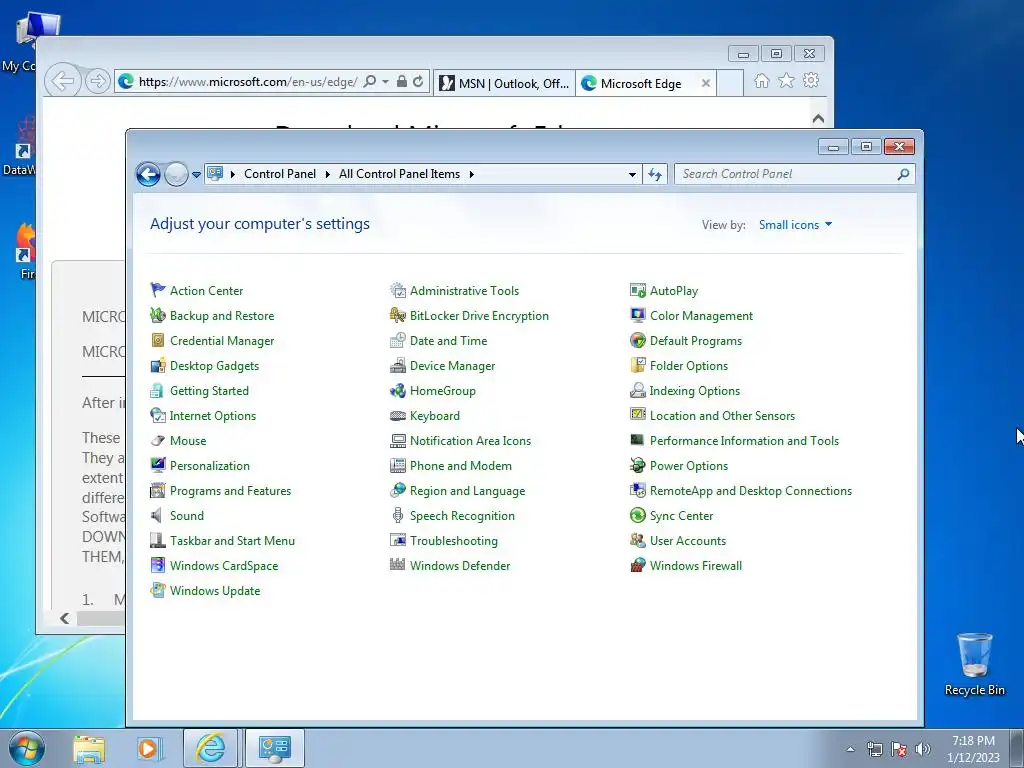Open the Troubleshooting link
The width and height of the screenshot is (1024, 768).
tap(453, 541)
